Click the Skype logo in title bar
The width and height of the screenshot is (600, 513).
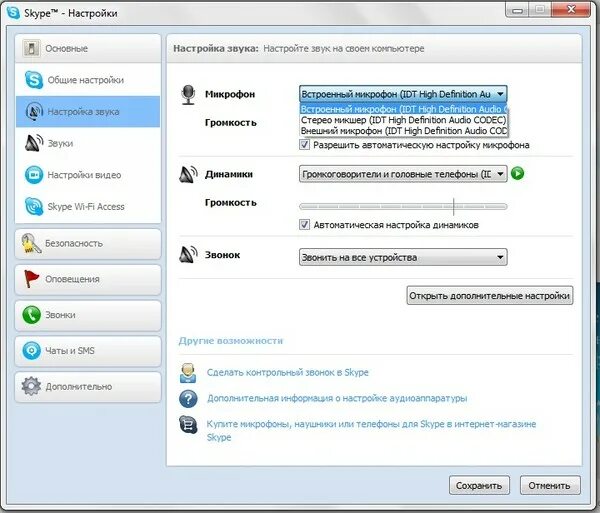point(13,12)
